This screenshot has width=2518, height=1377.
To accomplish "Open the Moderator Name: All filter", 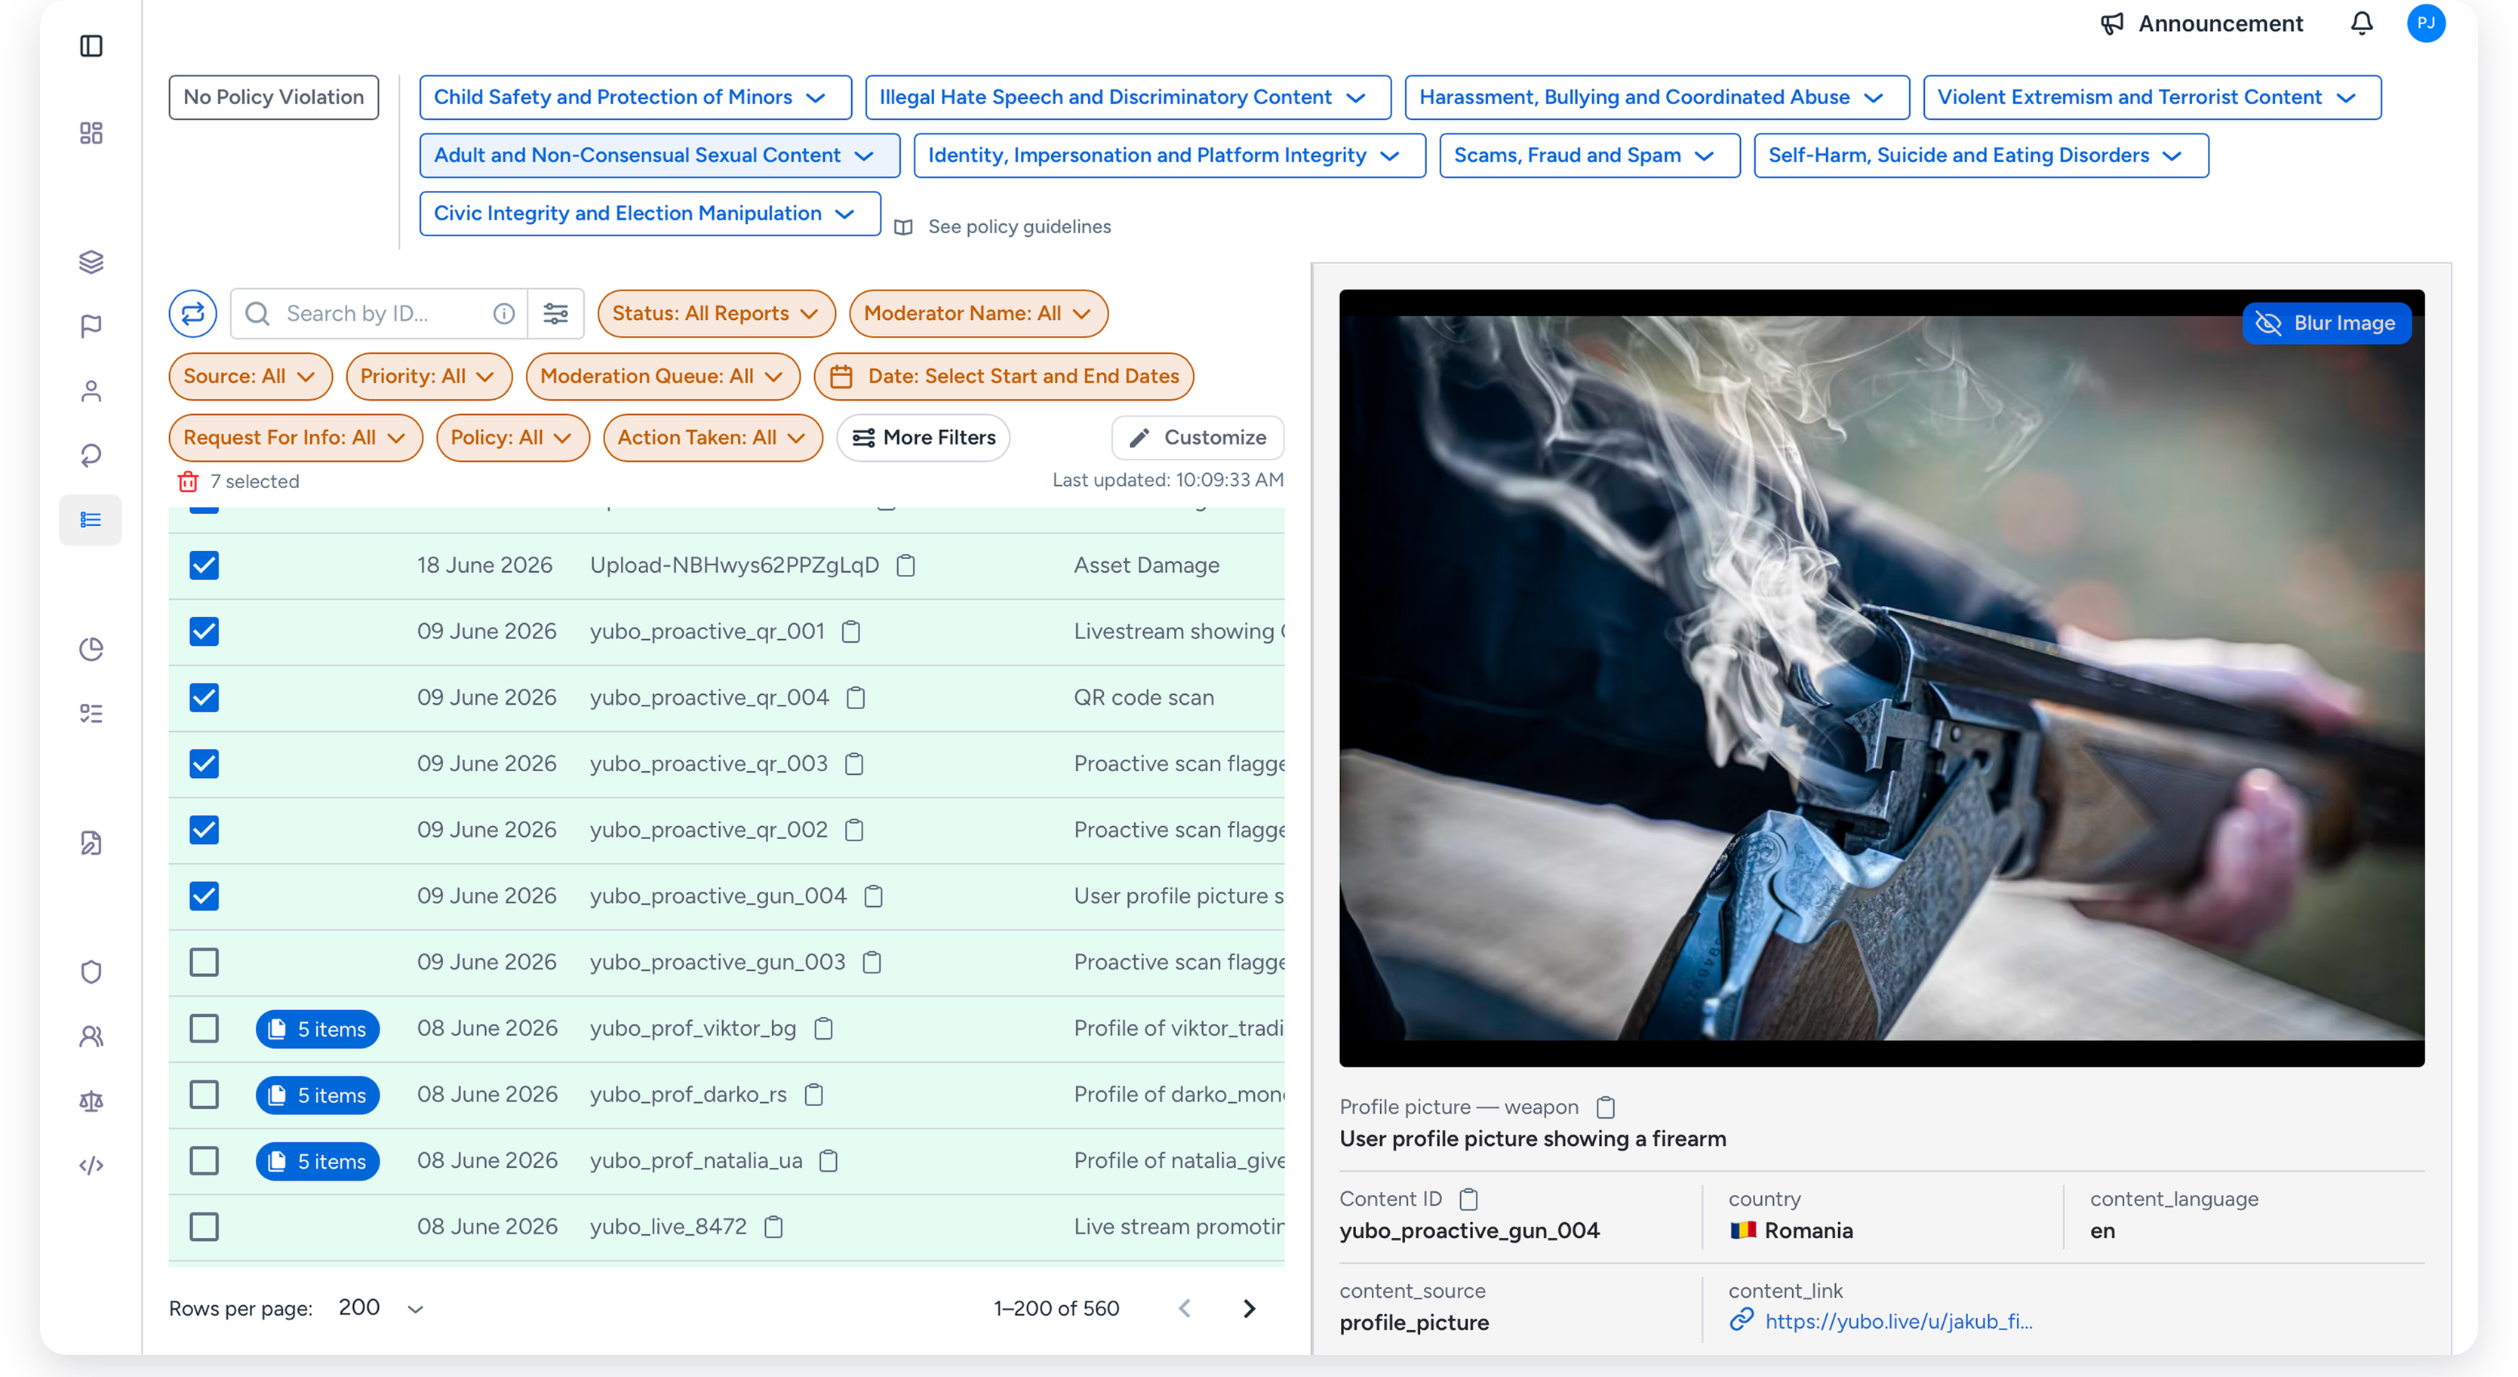I will point(978,314).
